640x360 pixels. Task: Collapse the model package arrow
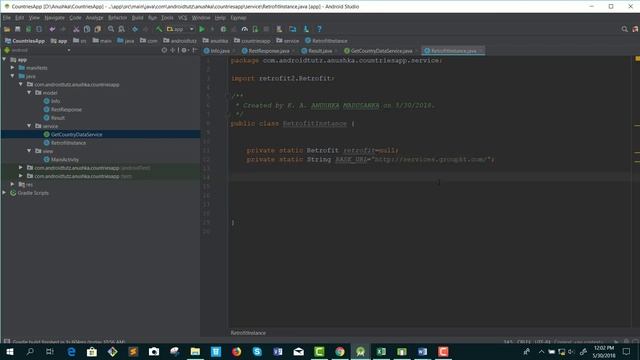tap(29, 93)
